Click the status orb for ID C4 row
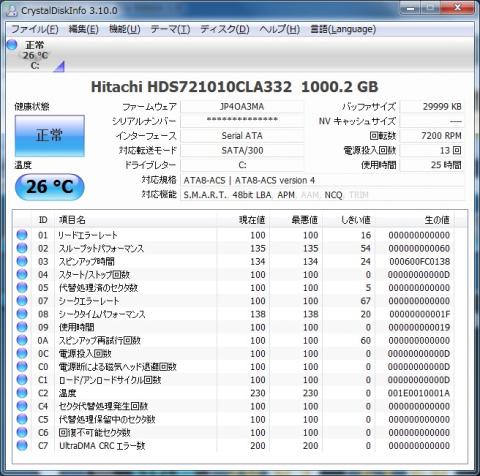Viewport: 480px width, 476px height. tap(22, 406)
